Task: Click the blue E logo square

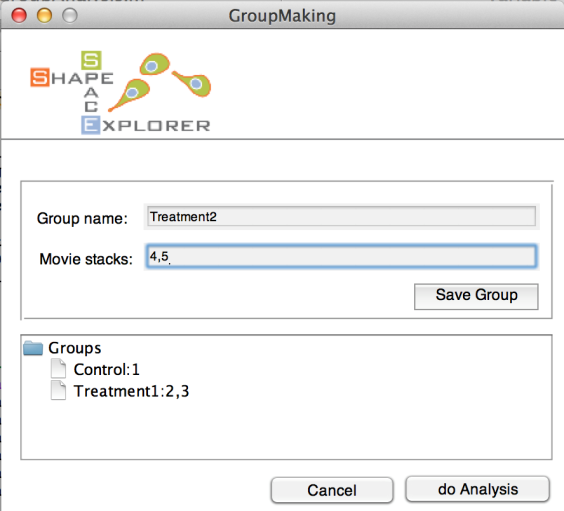Action: (x=91, y=125)
